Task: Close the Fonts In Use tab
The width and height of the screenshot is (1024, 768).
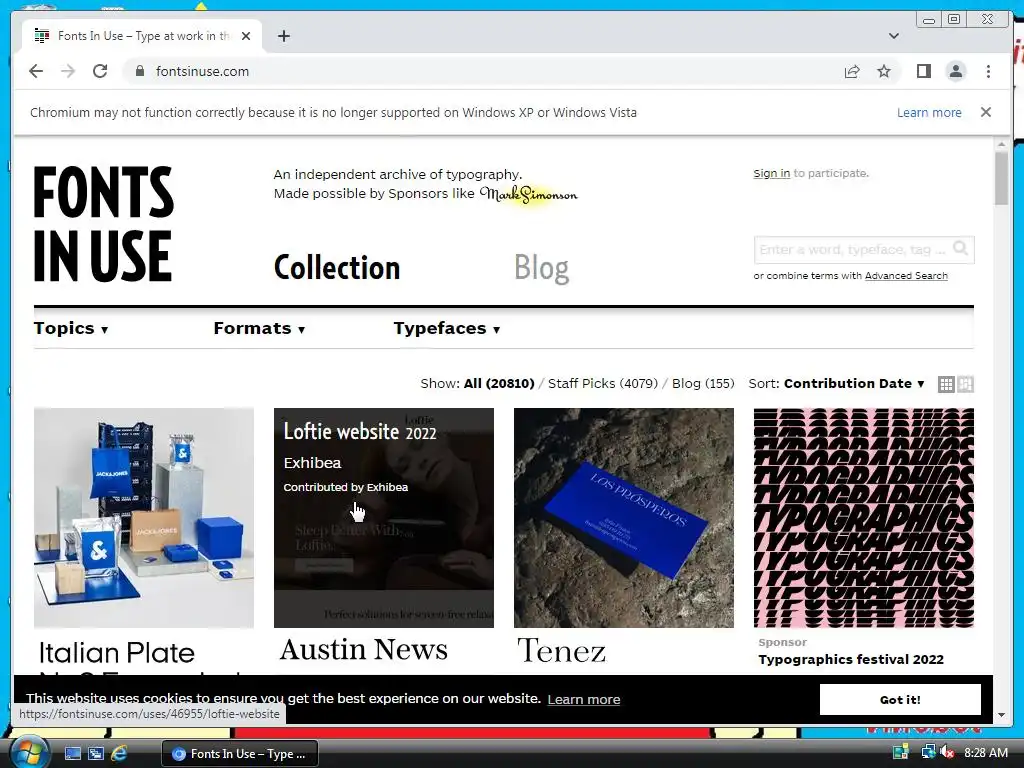Action: (246, 36)
